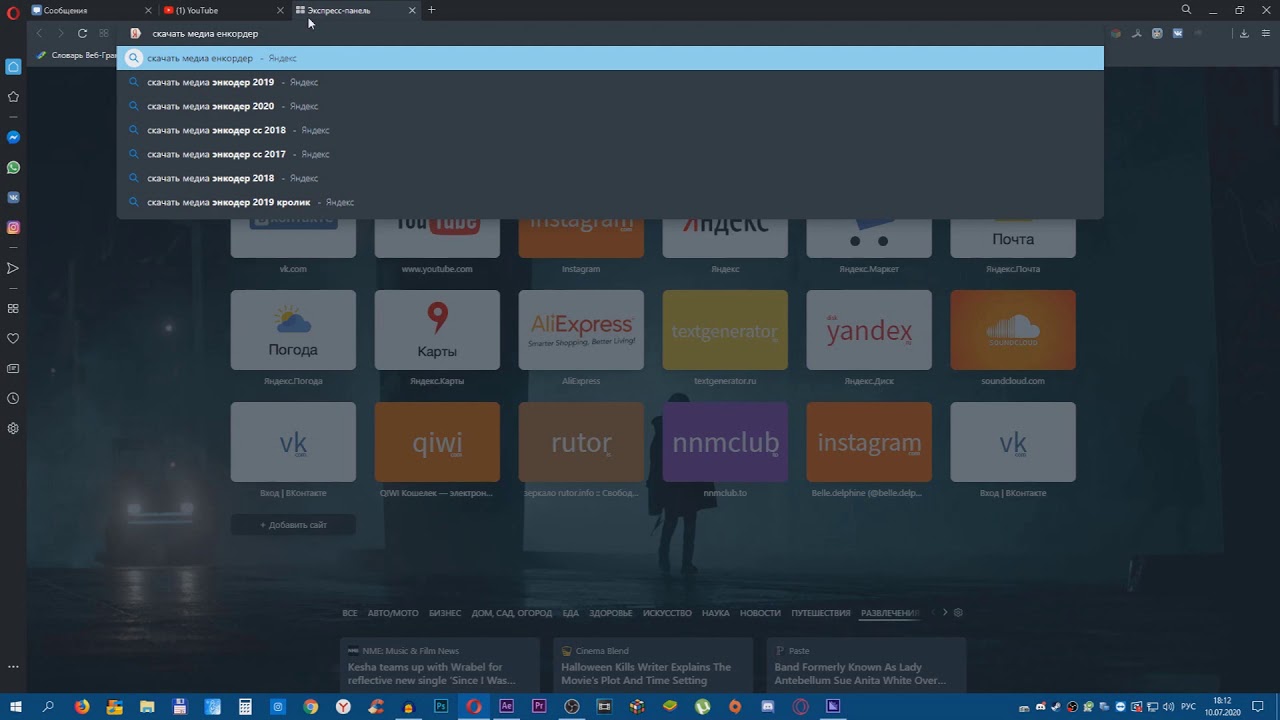Screen dimensions: 1280x720
Task: Open Firefox from the taskbar
Action: [x=82, y=706]
